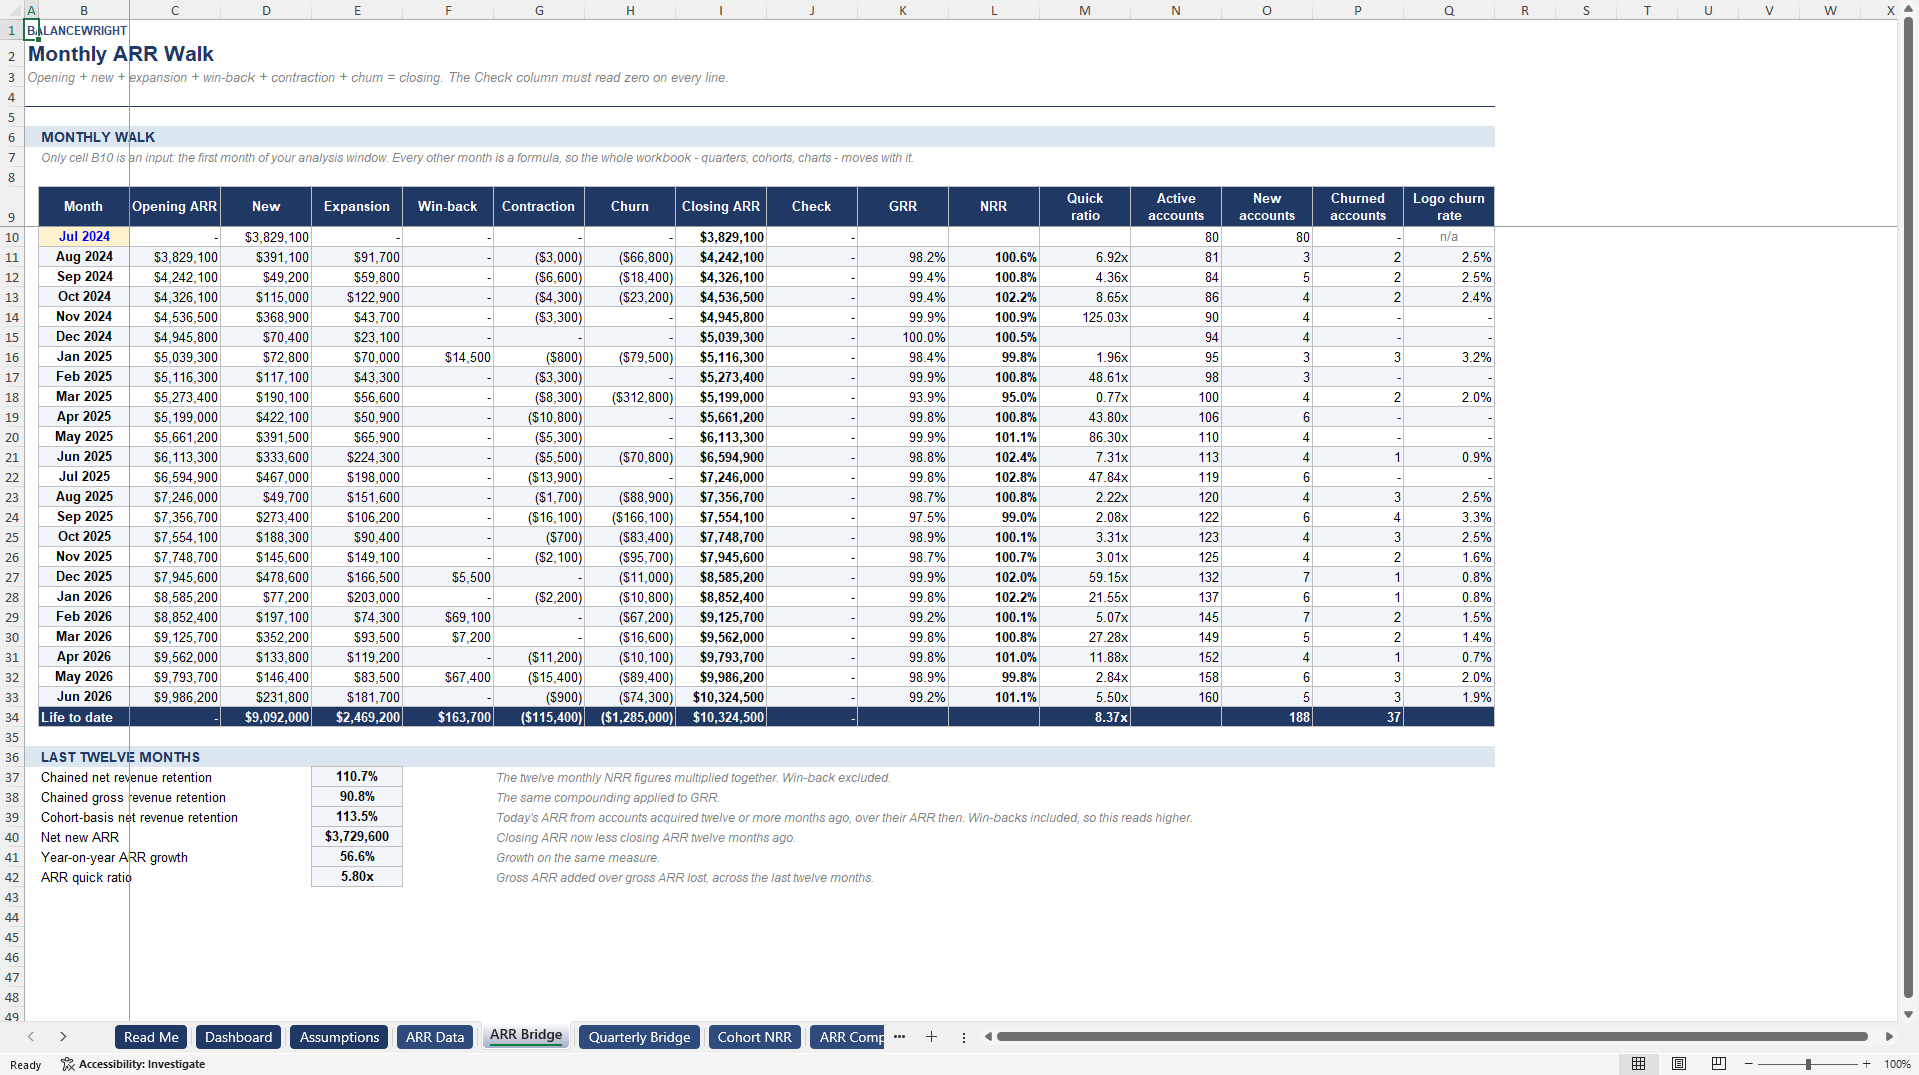This screenshot has height=1075, width=1919.
Task: Select the $14,500 win-back cell
Action: pyautogui.click(x=448, y=357)
